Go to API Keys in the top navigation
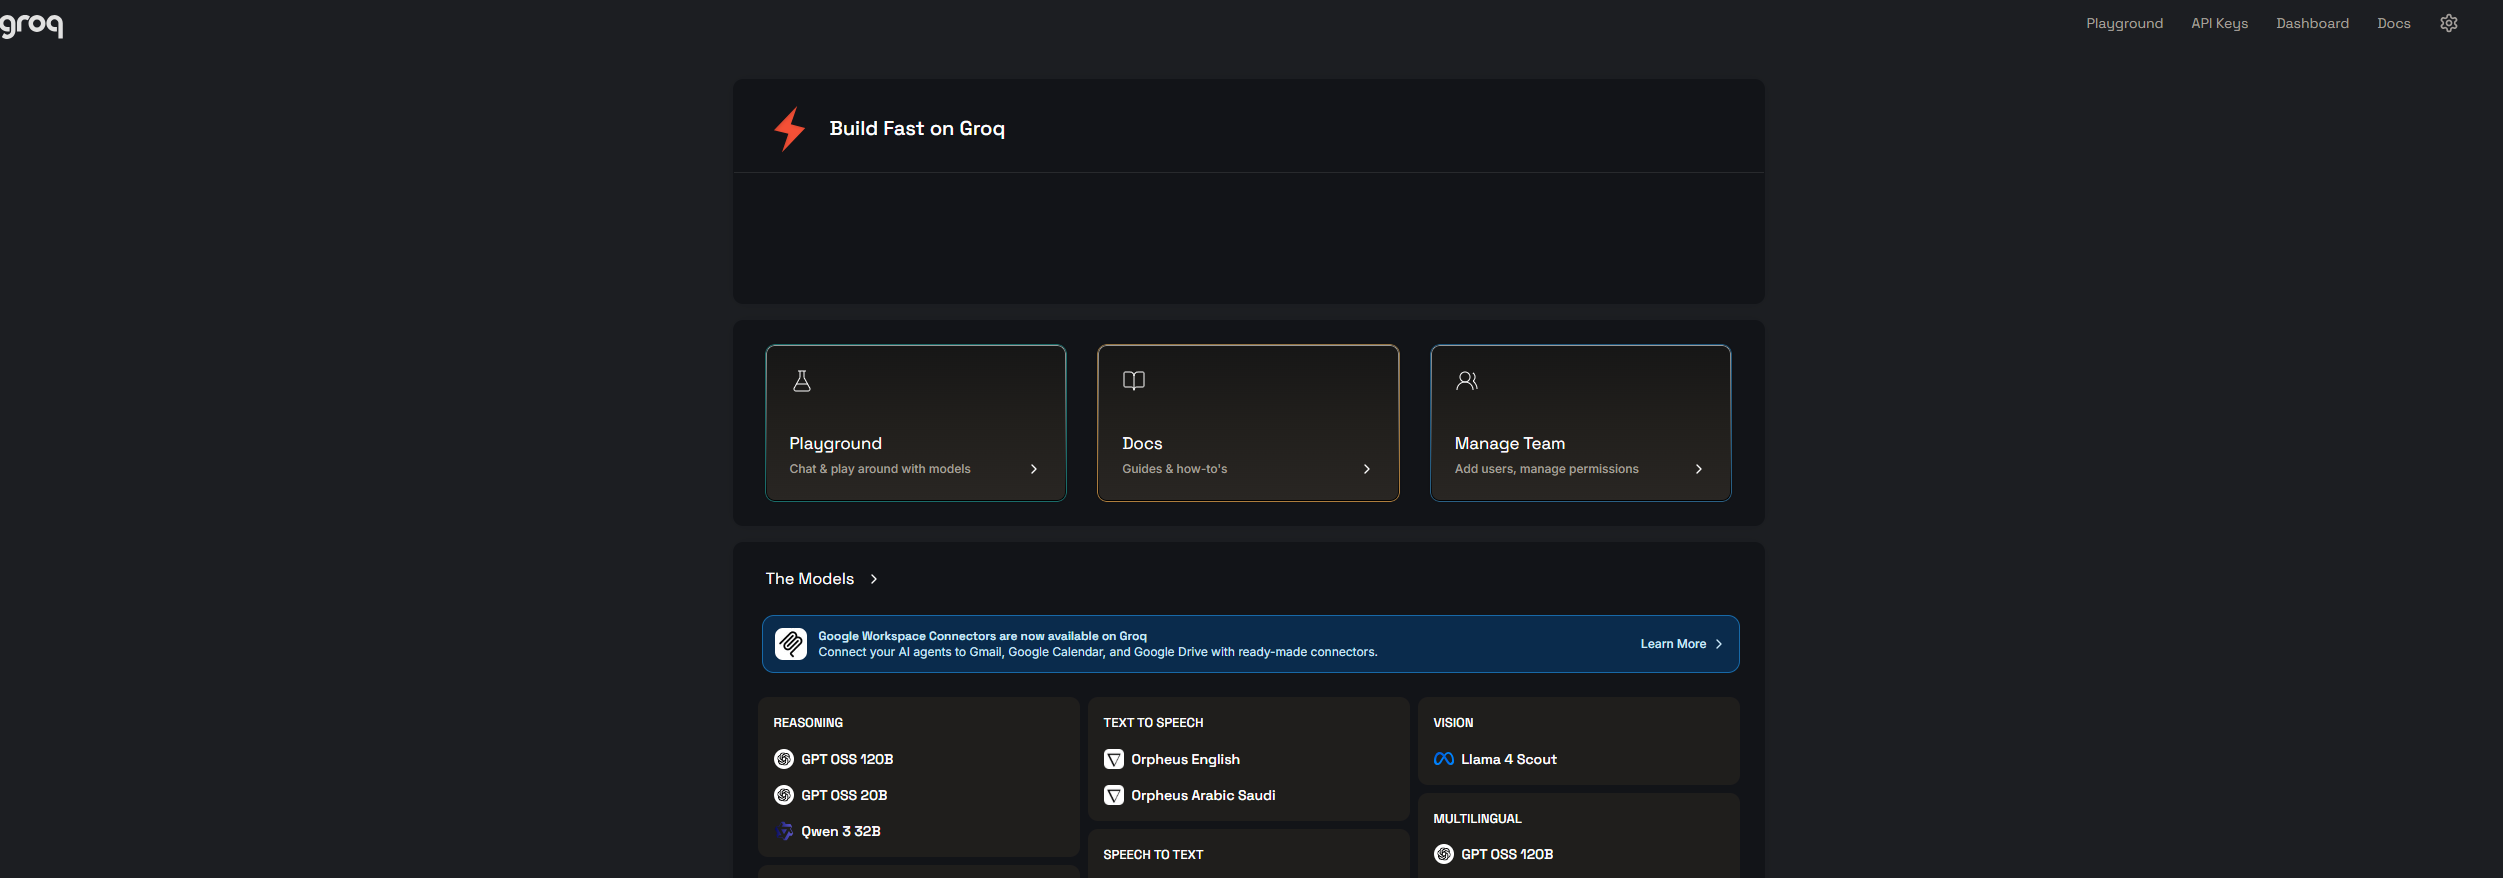 coord(2219,23)
